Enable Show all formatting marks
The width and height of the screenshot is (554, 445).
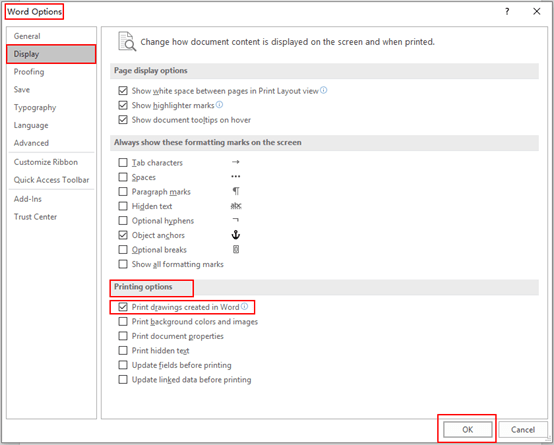(123, 264)
